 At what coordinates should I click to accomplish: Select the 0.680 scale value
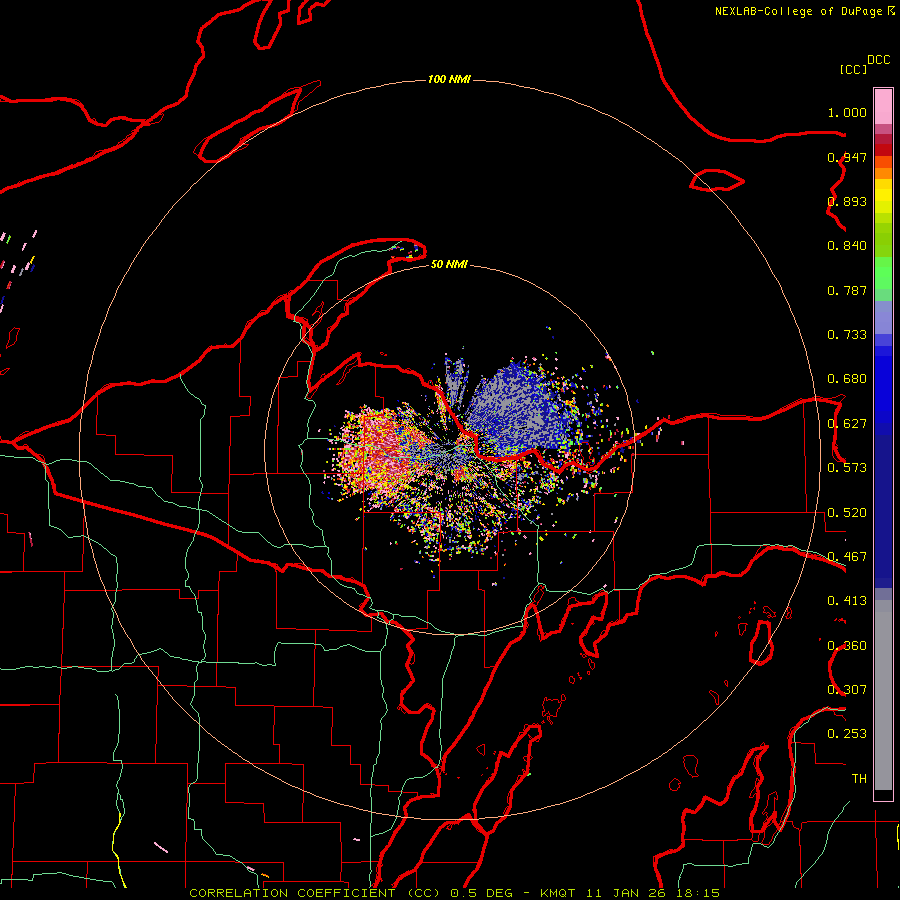(x=847, y=379)
